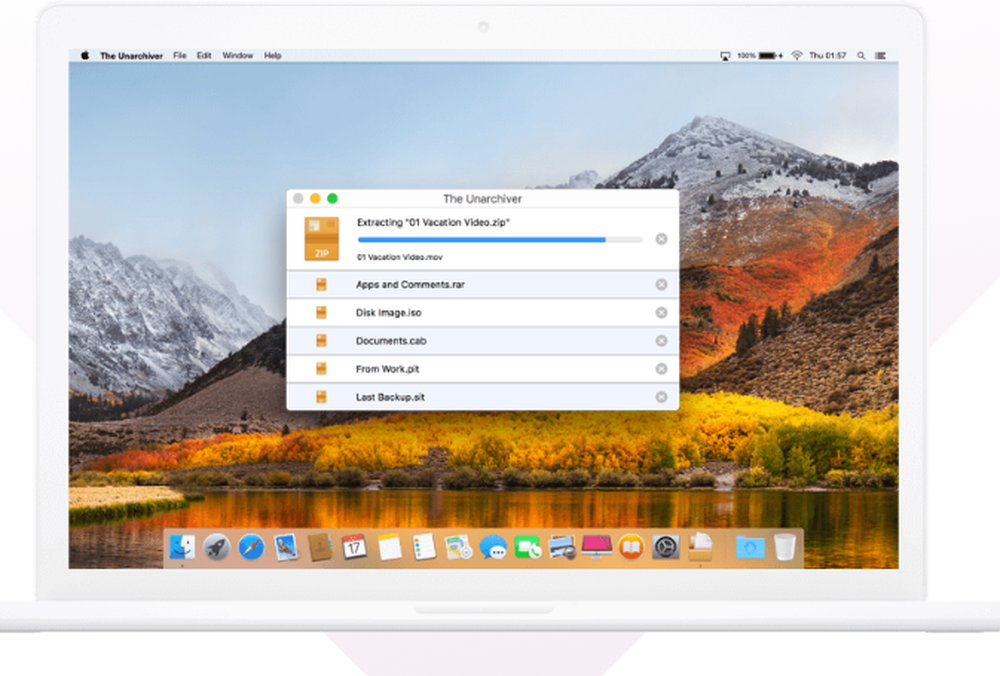Cancel extraction of 01 Vacation Video.zip
The image size is (1000, 676).
pyautogui.click(x=661, y=239)
